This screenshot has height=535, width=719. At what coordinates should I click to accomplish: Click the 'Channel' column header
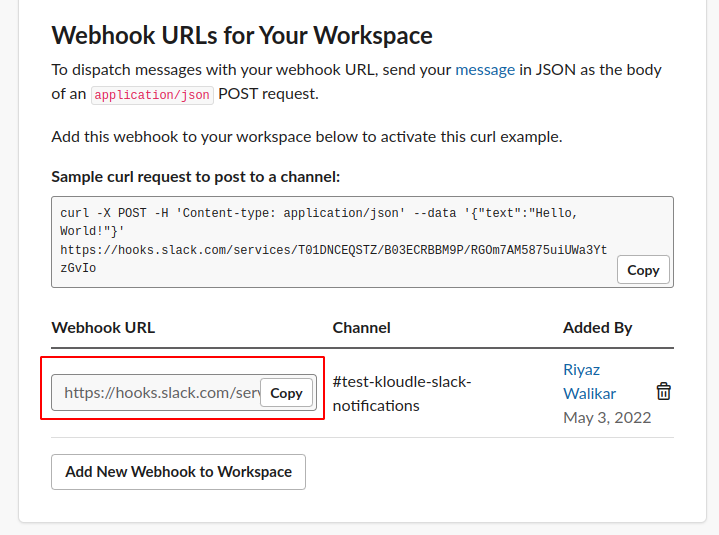click(x=361, y=328)
